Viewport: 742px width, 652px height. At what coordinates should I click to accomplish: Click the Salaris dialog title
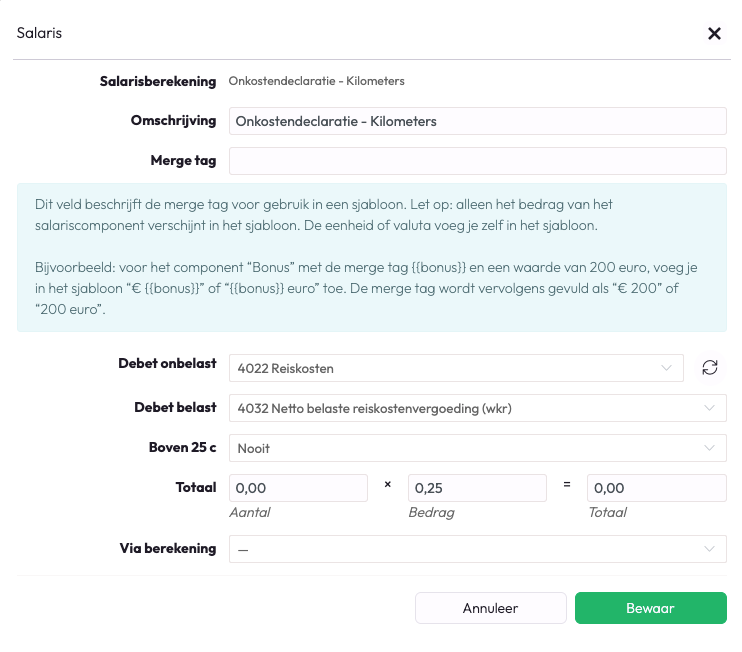click(x=39, y=33)
